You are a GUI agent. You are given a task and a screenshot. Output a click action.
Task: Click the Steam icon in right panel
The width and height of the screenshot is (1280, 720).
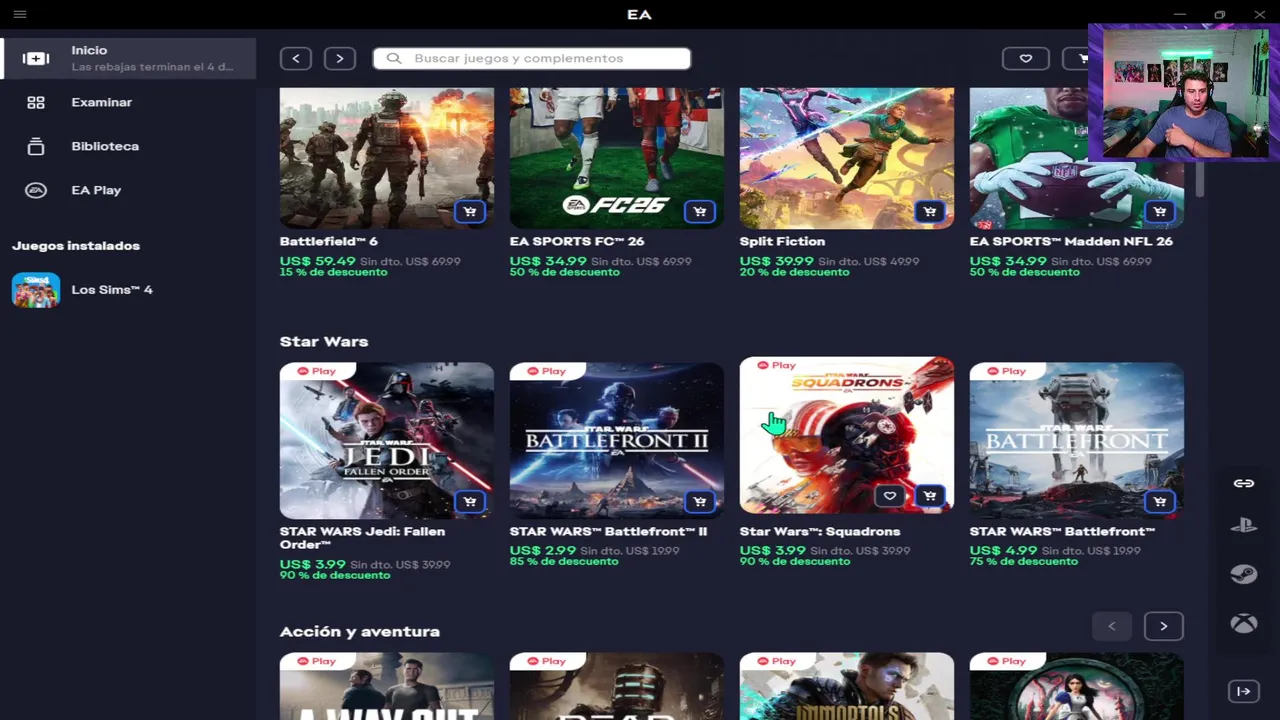point(1244,574)
